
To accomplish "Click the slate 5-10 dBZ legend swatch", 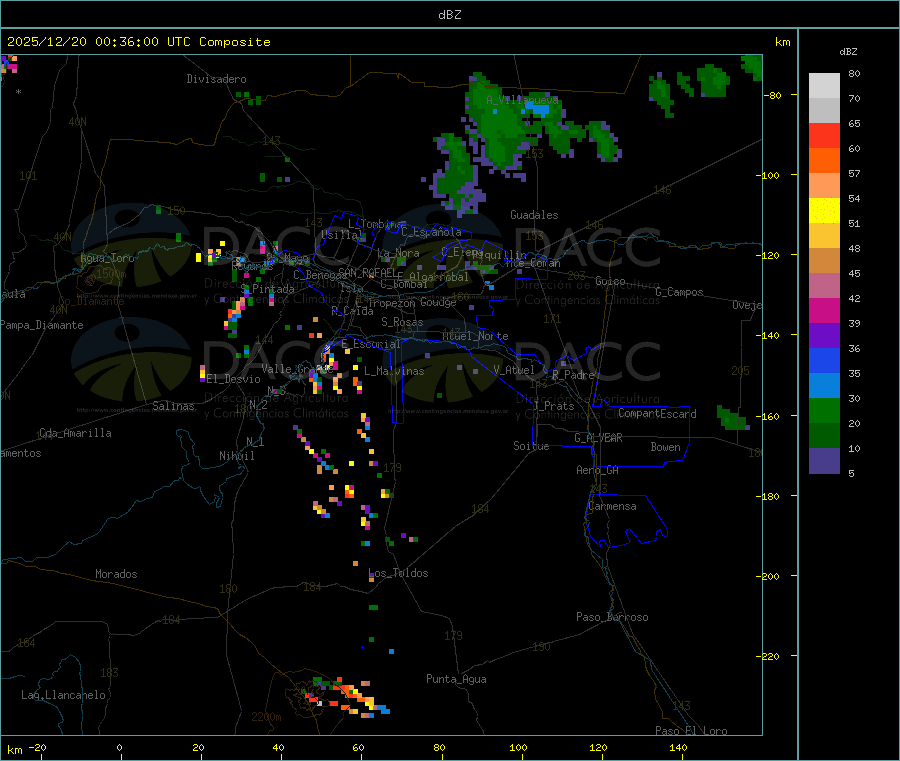I will coord(824,461).
